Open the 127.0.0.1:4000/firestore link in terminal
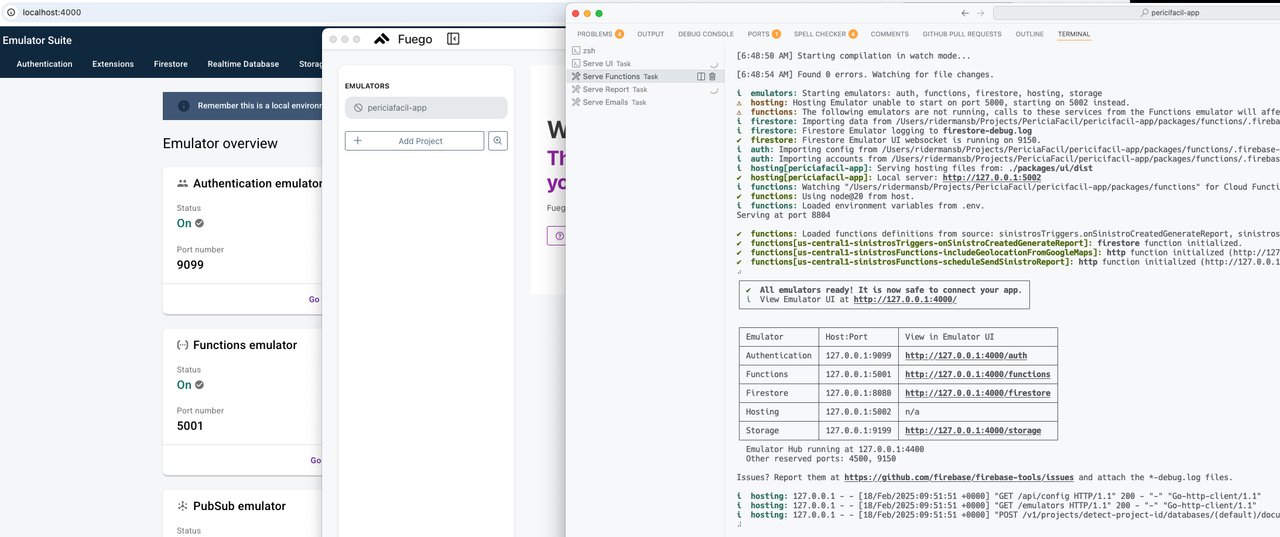Image resolution: width=1280 pixels, height=537 pixels. (x=978, y=393)
